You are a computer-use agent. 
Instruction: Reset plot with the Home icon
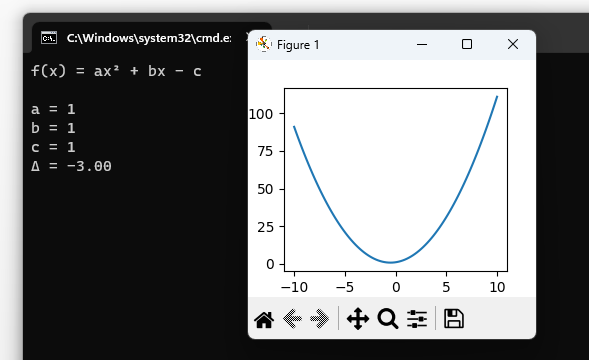264,319
